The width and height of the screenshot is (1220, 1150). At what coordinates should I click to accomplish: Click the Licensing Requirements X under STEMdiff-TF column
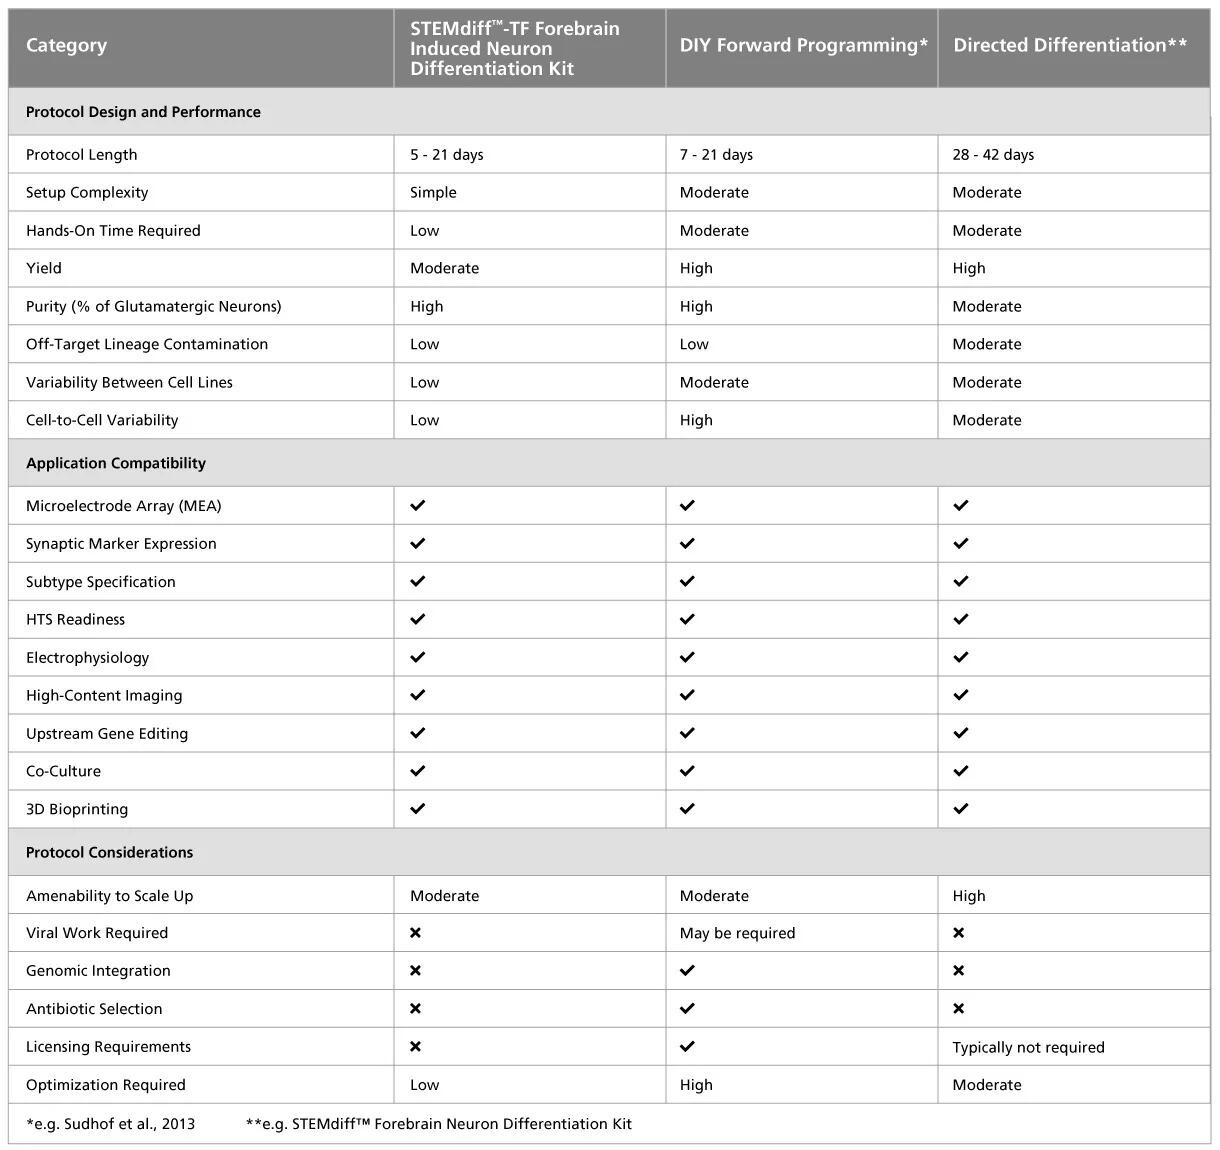[415, 1047]
